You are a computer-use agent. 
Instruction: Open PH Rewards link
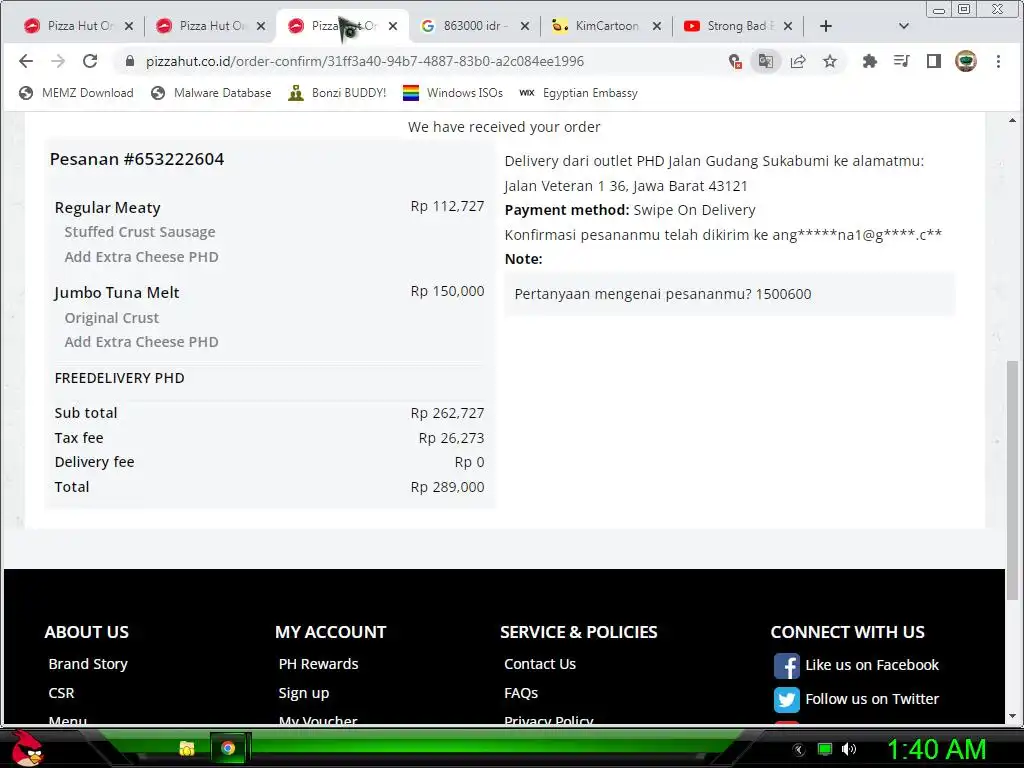(x=318, y=664)
